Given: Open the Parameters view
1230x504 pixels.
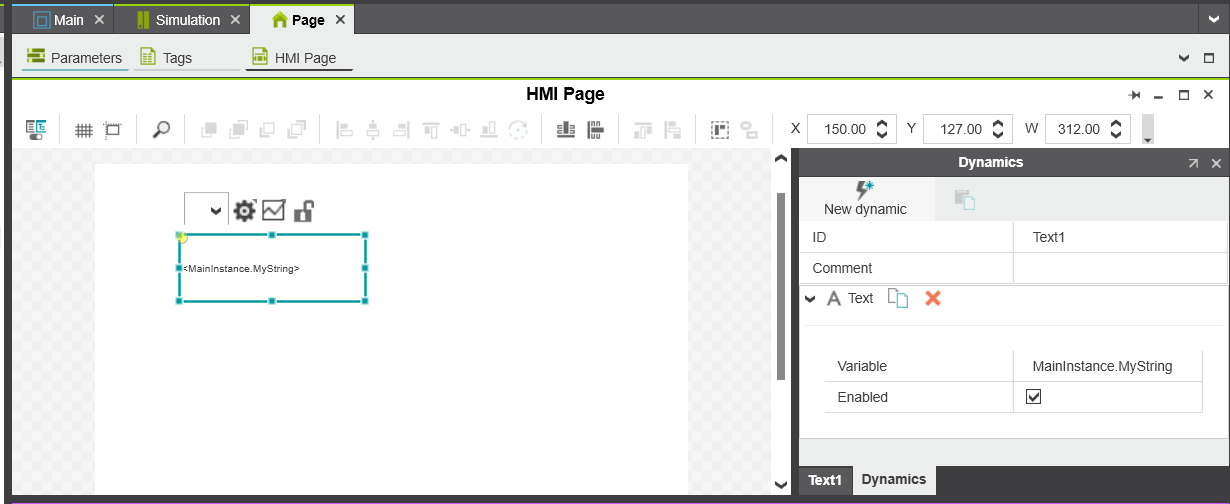Looking at the screenshot, I should click(x=75, y=58).
